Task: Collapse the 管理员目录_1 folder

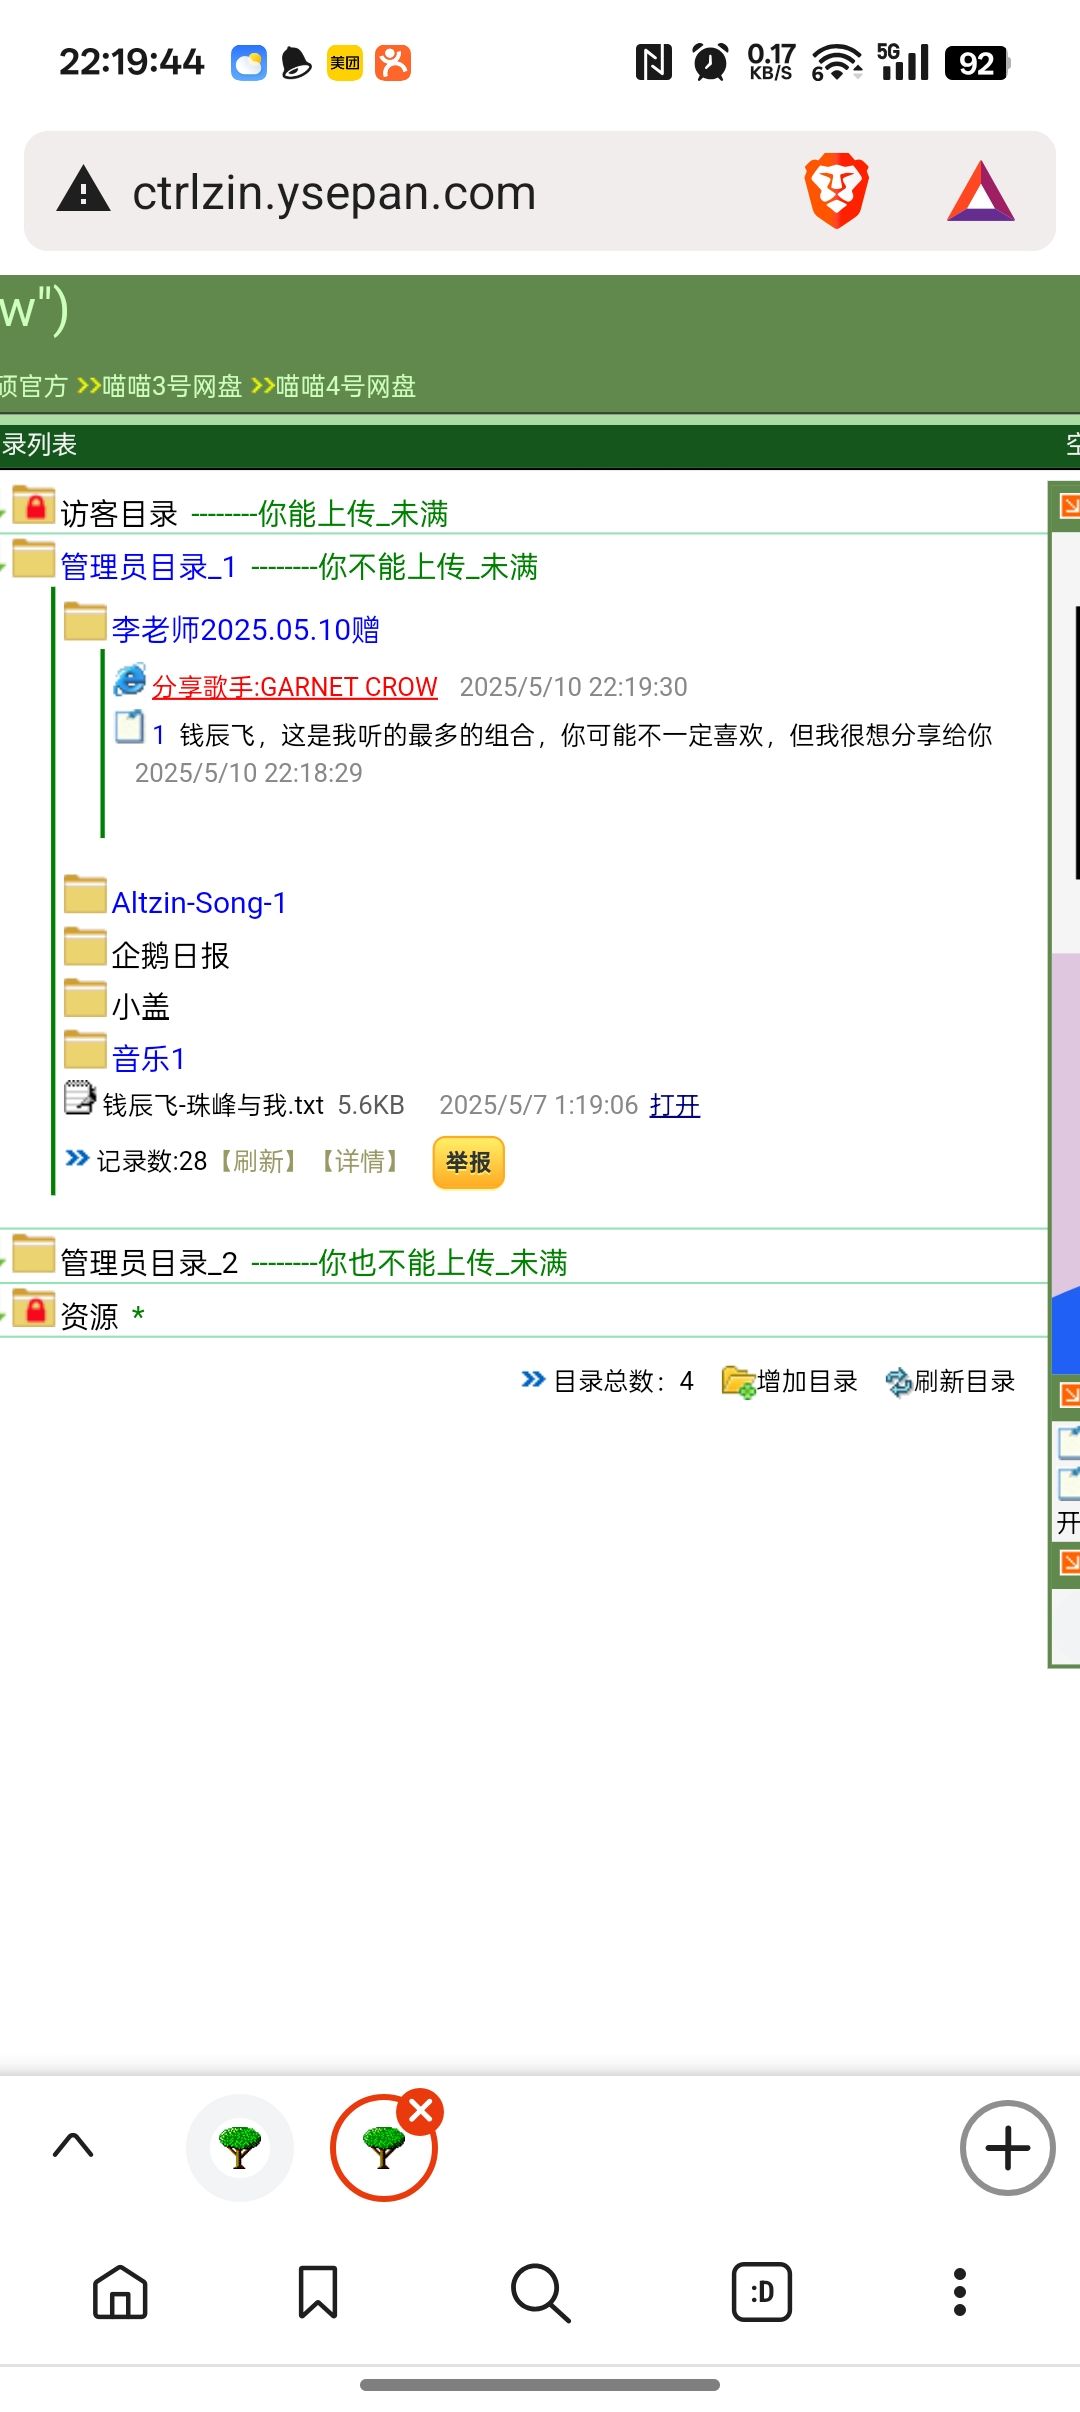Action: coord(148,567)
